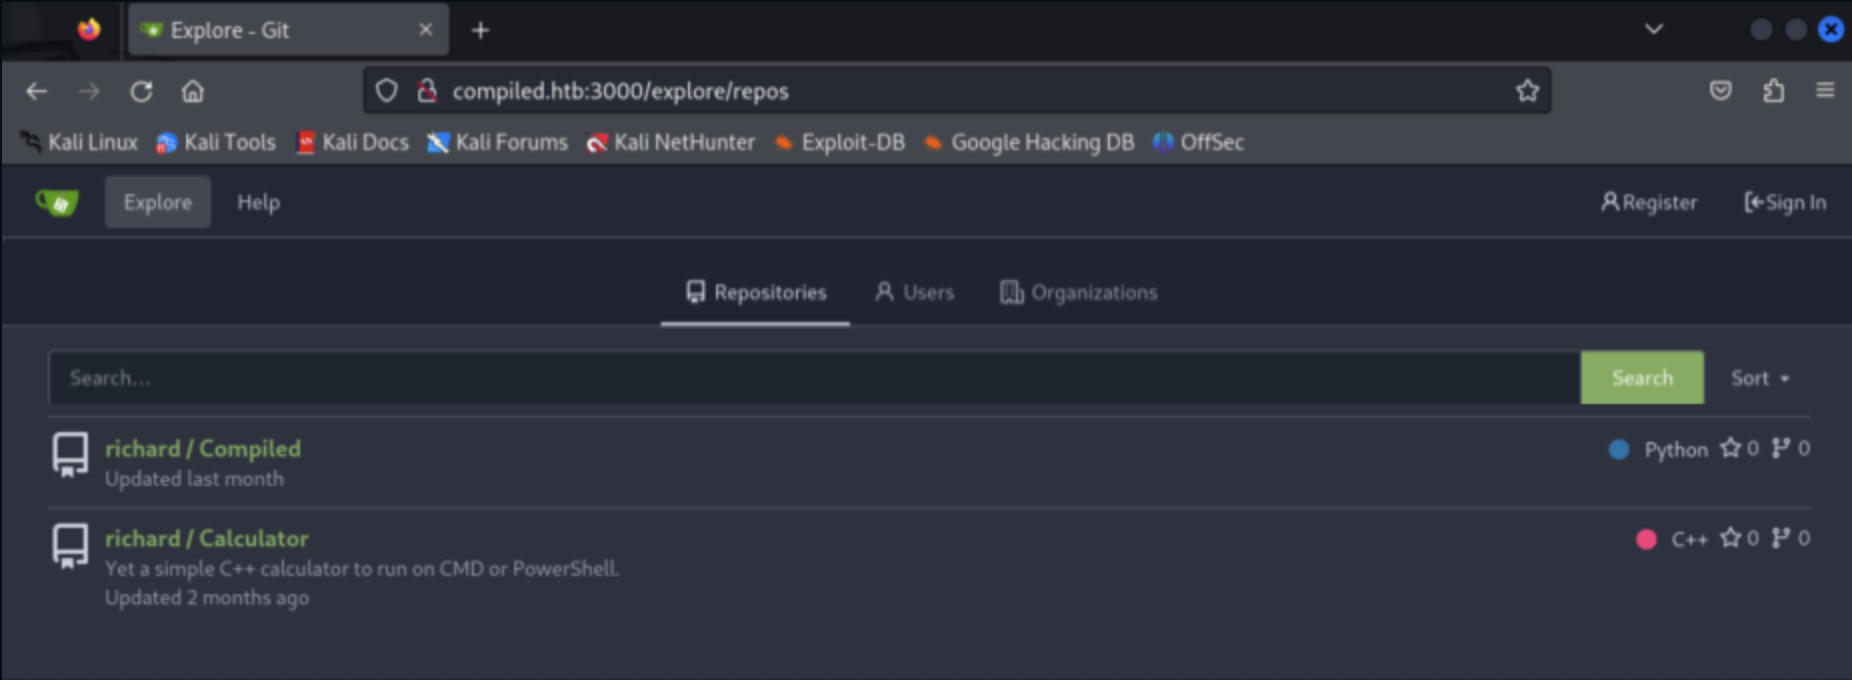Click the tracking protection shield icon

point(386,91)
